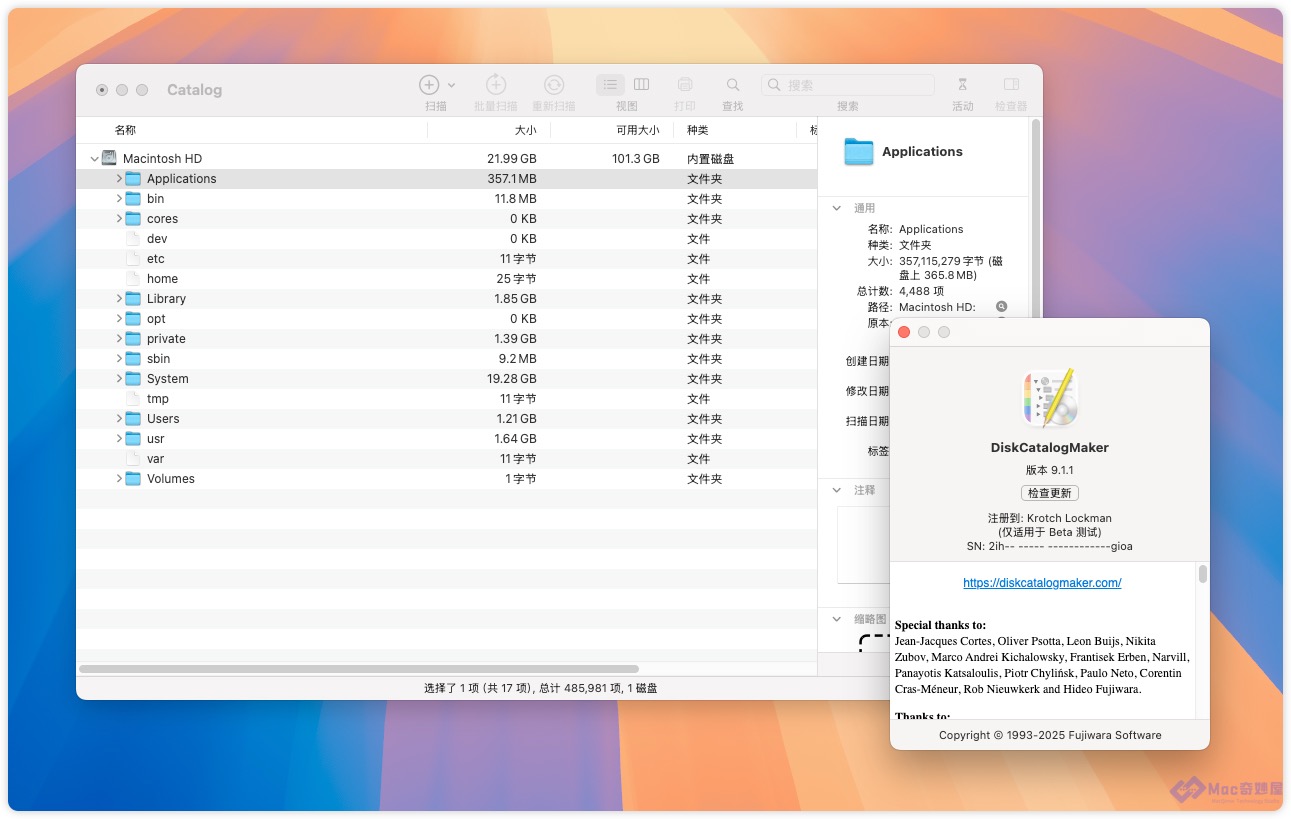This screenshot has width=1291, height=819.
Task: Click the Scan (扫描) plus icon
Action: pos(429,85)
